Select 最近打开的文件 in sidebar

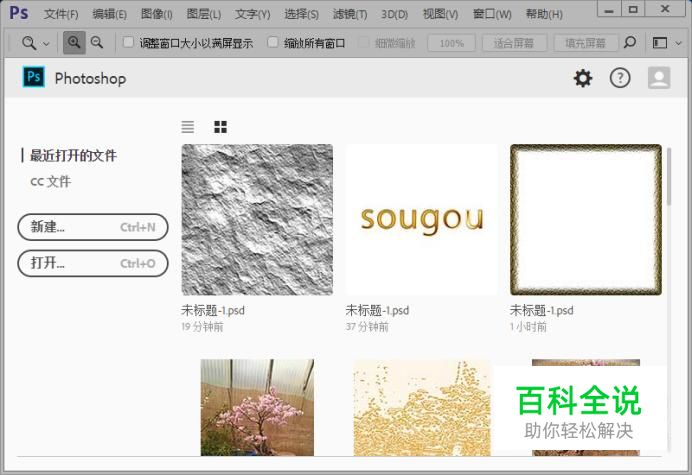tap(73, 155)
